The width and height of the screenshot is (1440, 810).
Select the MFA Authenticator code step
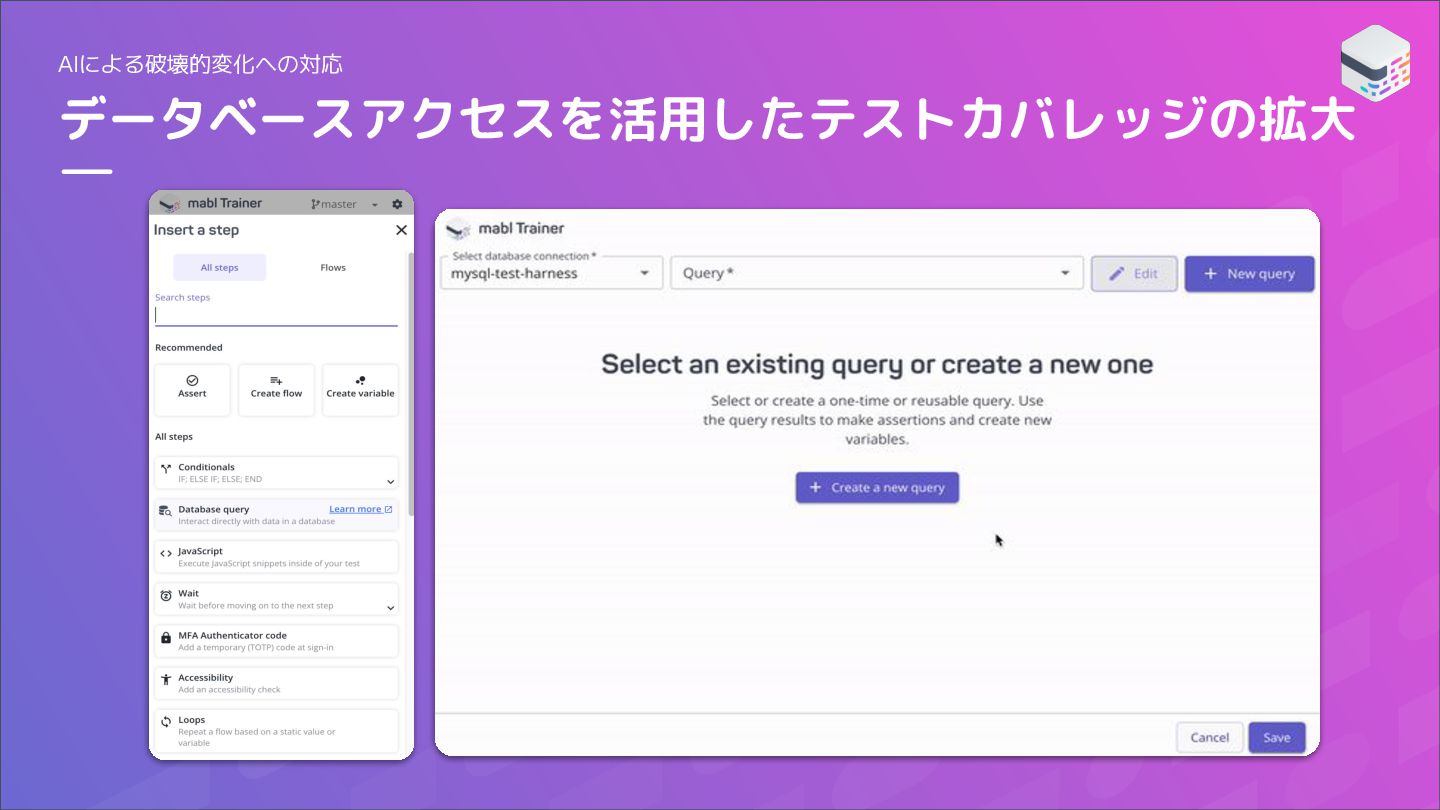tap(276, 641)
